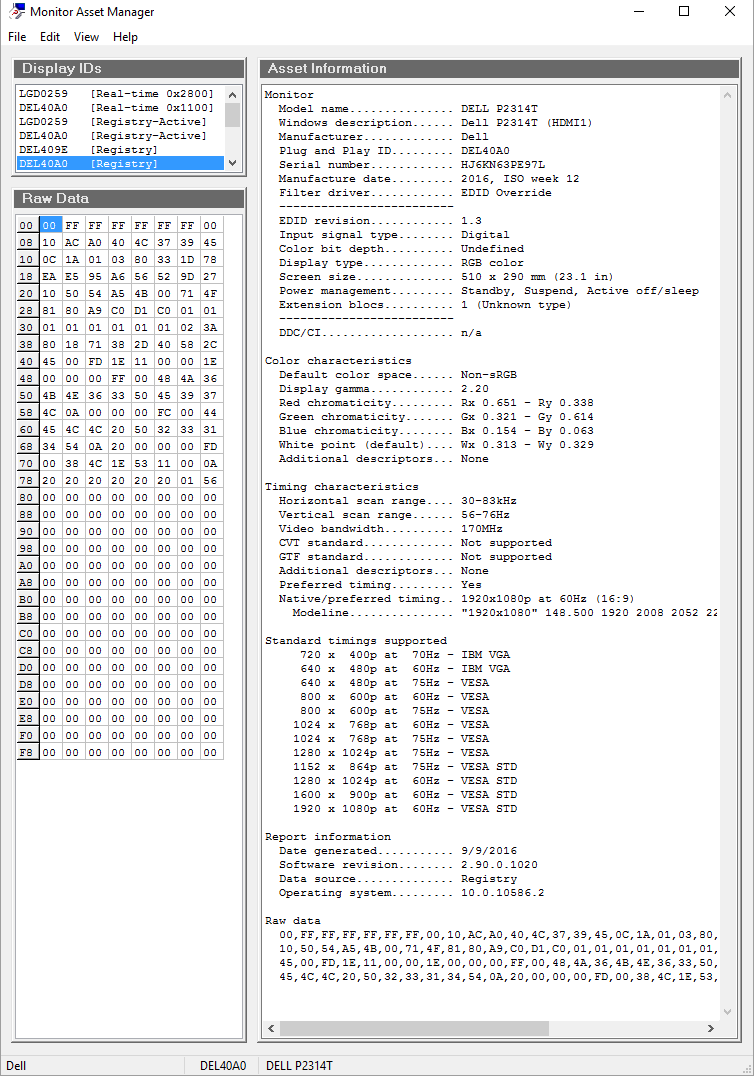Open the Help menu
754x1076 pixels.
pyautogui.click(x=125, y=37)
